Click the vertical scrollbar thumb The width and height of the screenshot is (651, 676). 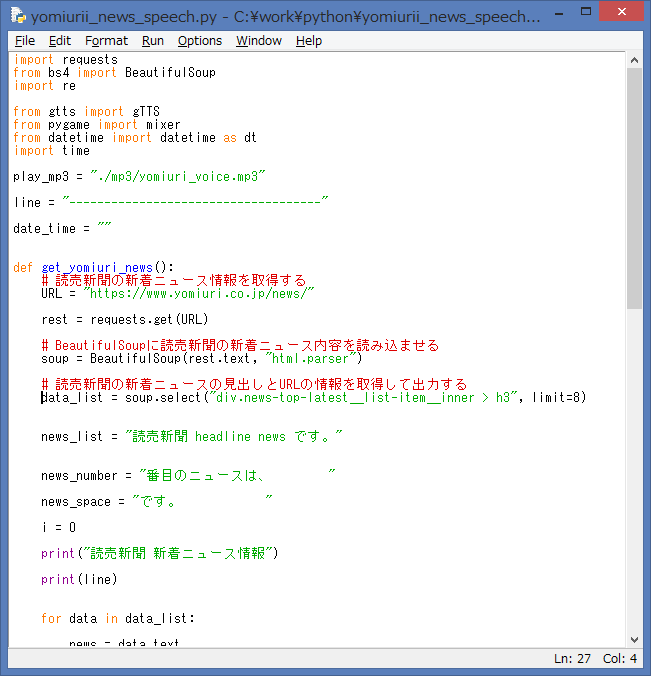(x=634, y=188)
